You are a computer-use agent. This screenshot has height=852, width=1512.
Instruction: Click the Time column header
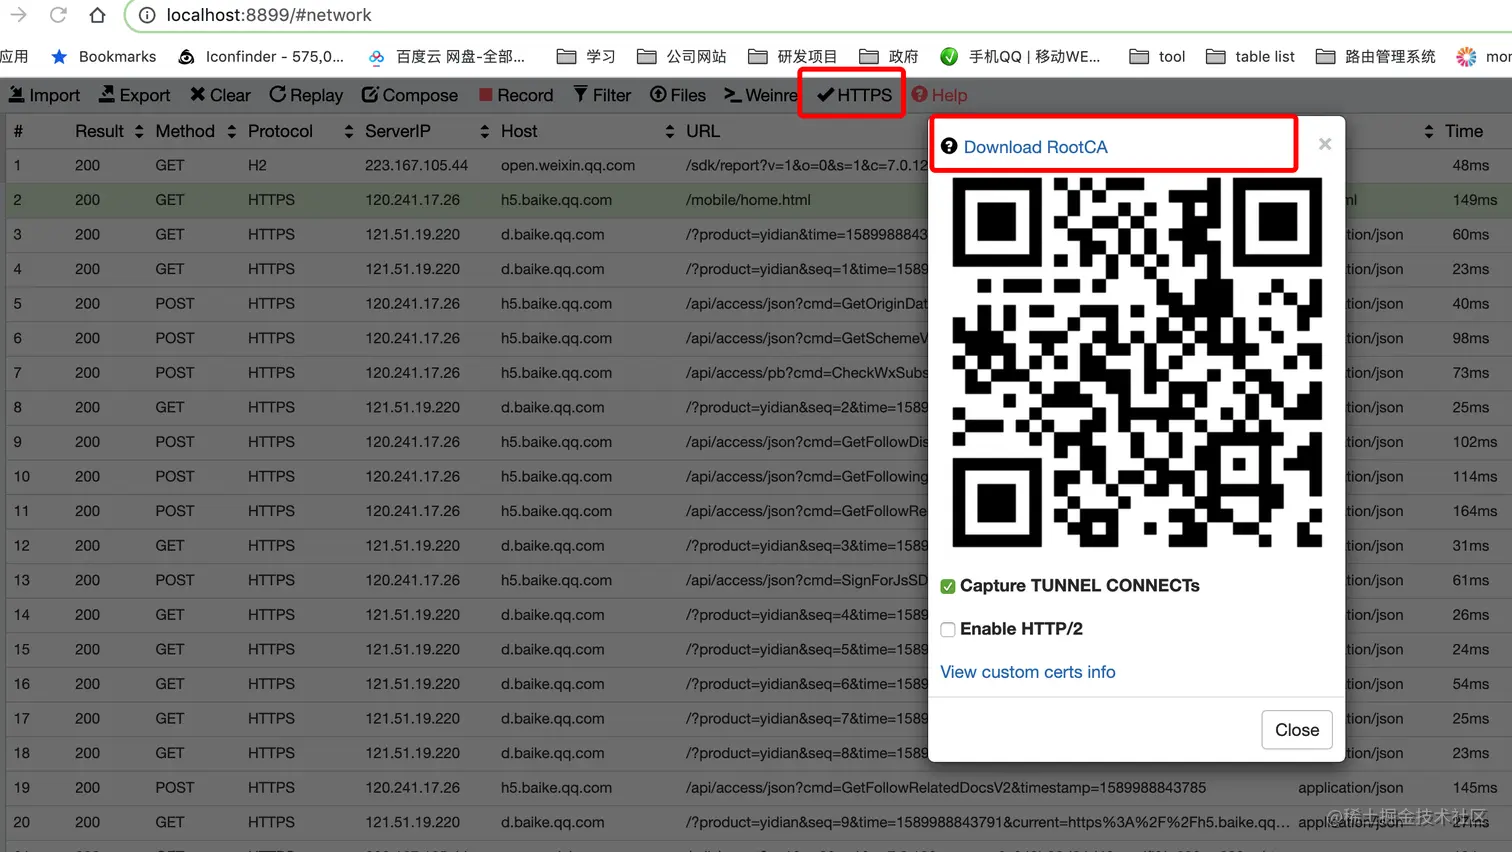(1464, 131)
